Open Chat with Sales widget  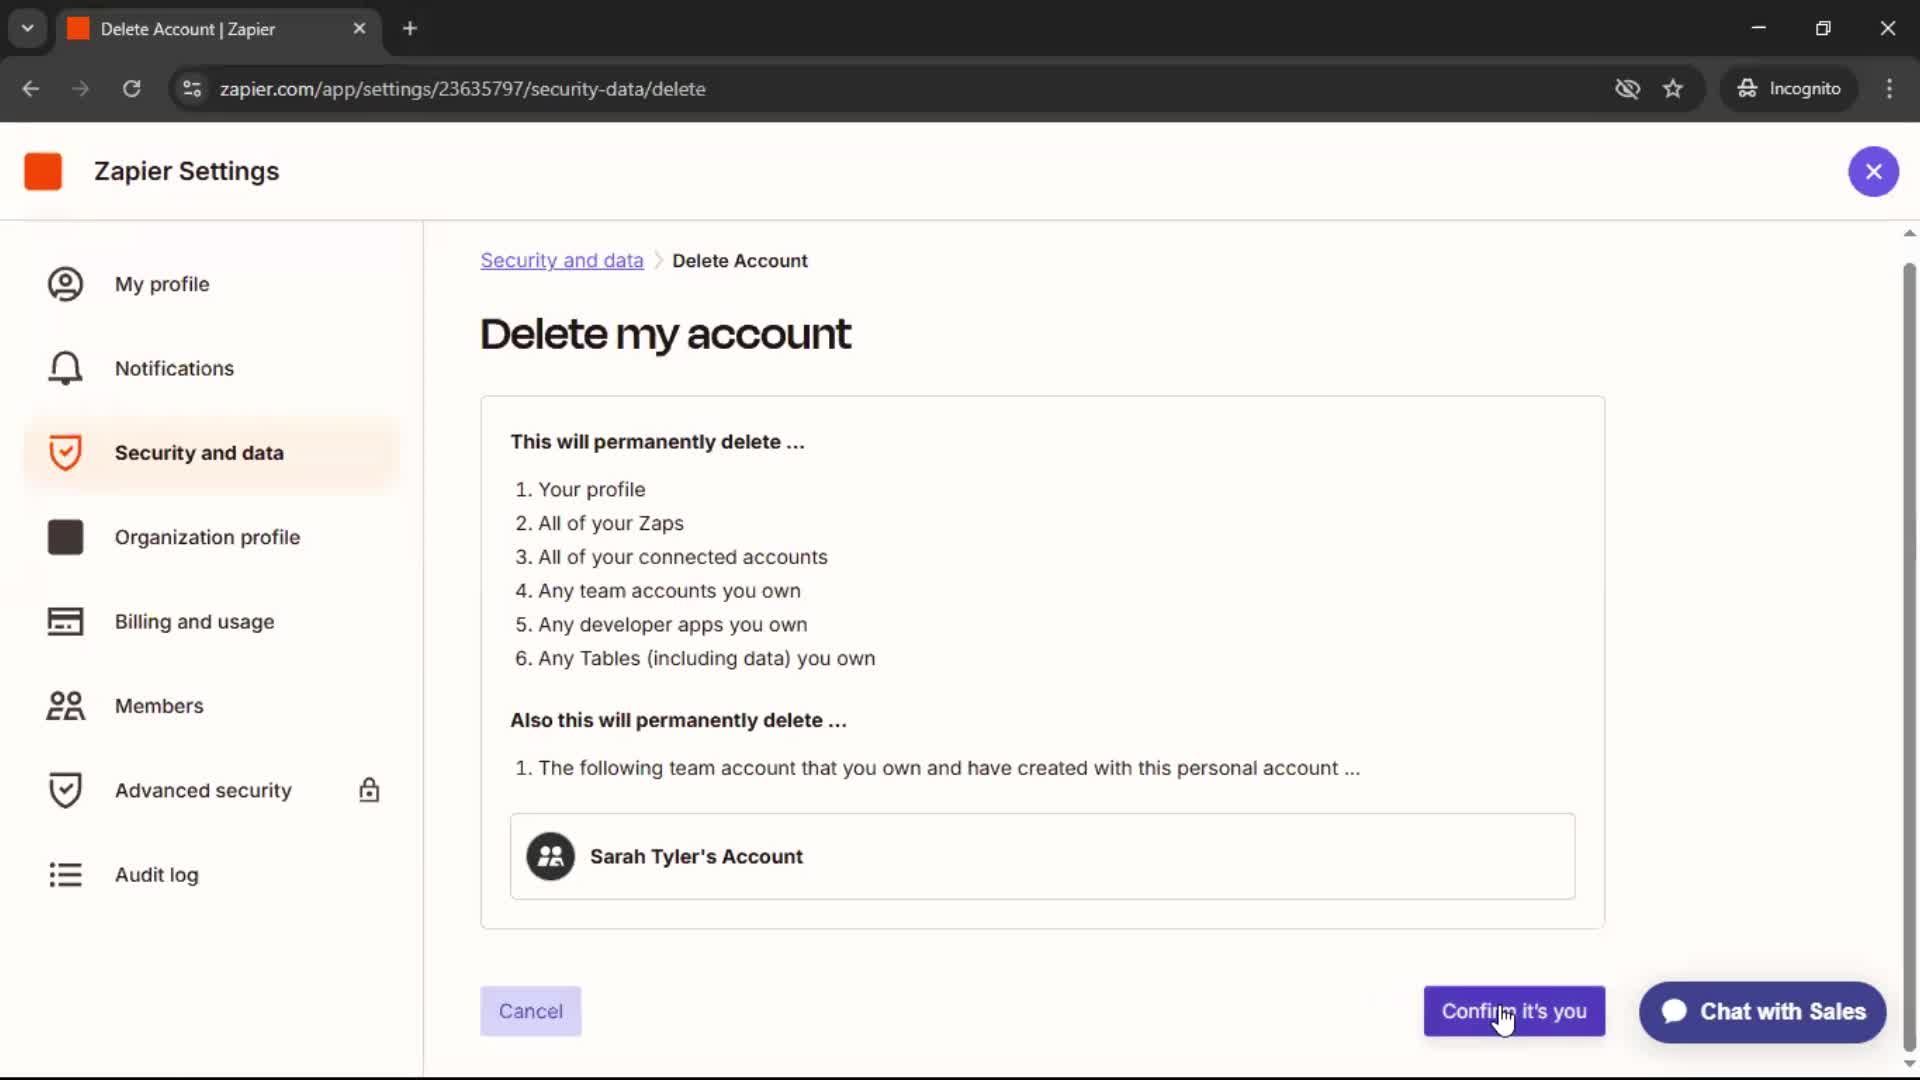1762,1012
